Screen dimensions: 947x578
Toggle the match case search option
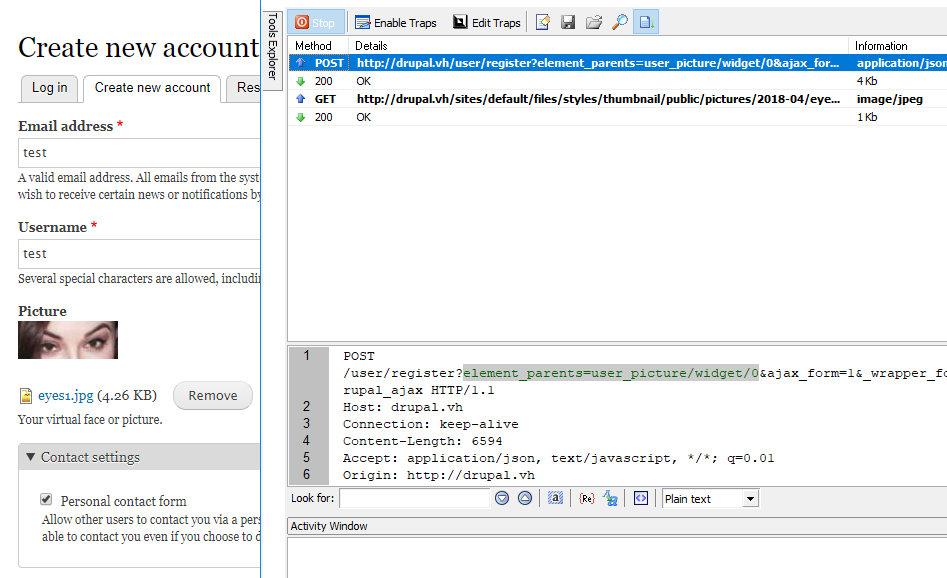(555, 498)
